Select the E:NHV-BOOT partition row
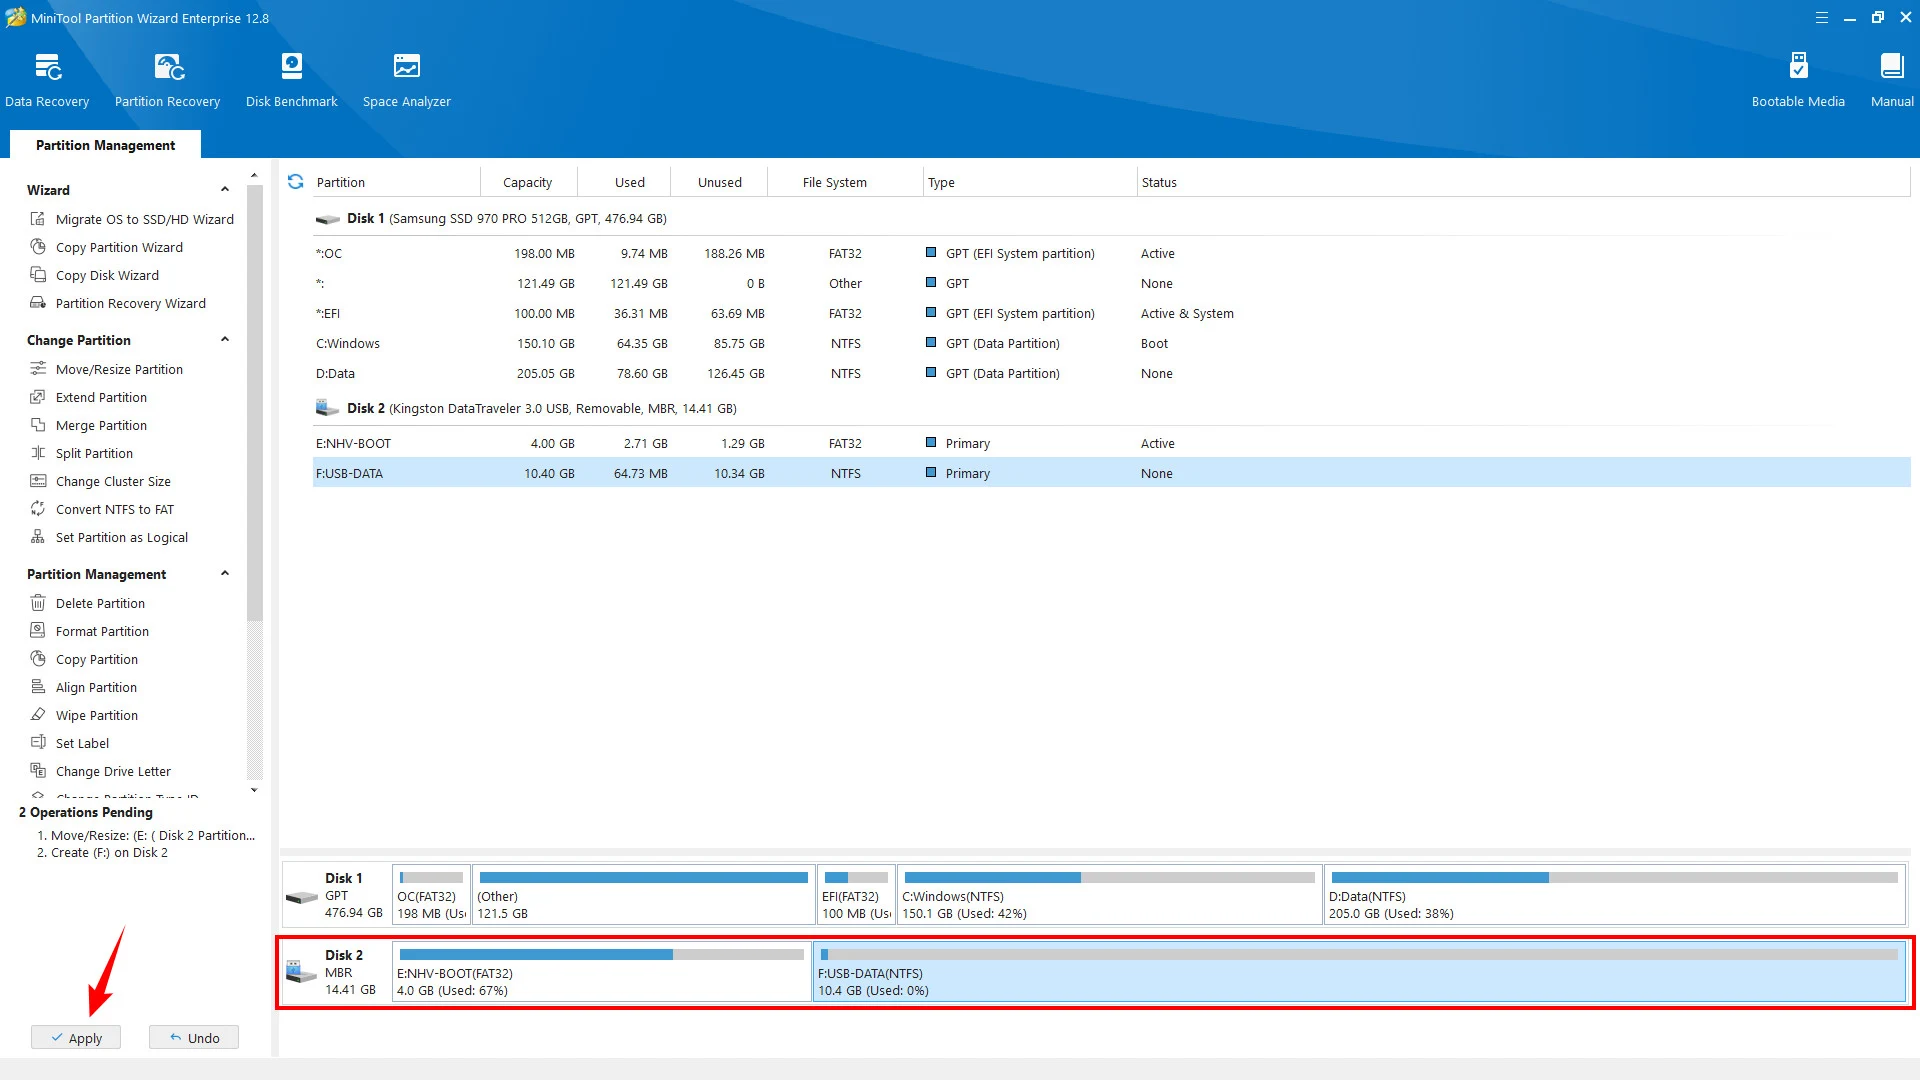Screen dimensions: 1920x1080 (1111, 444)
